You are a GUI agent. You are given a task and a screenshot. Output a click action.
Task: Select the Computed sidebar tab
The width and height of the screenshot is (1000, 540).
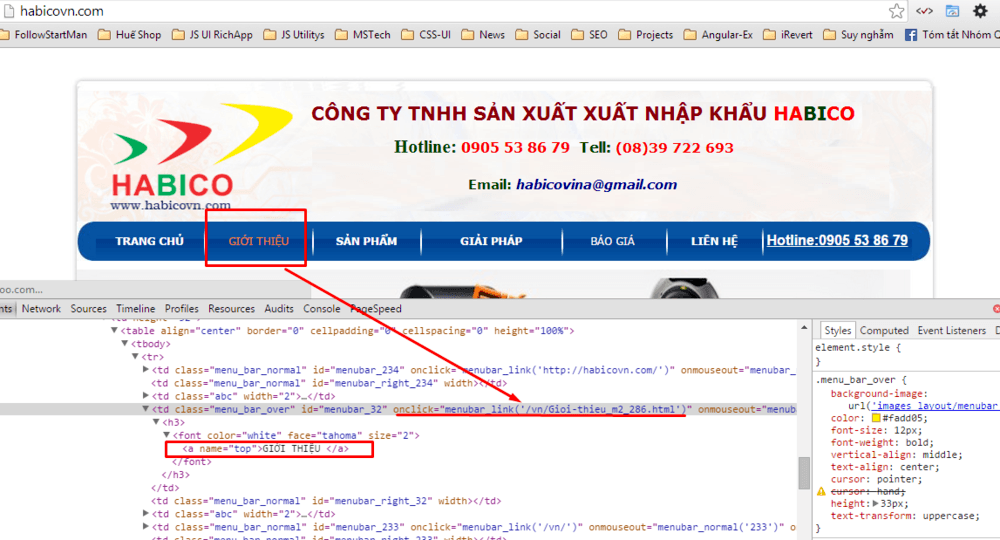tap(884, 330)
